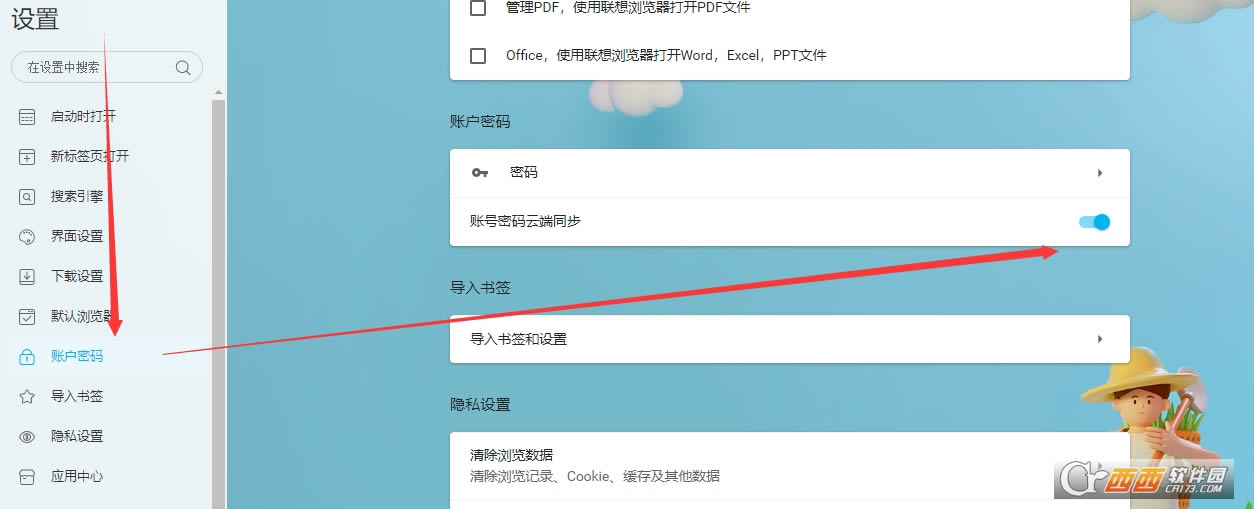Click the import bookmarks star icon
This screenshot has width=1254, height=509.
[x=28, y=397]
